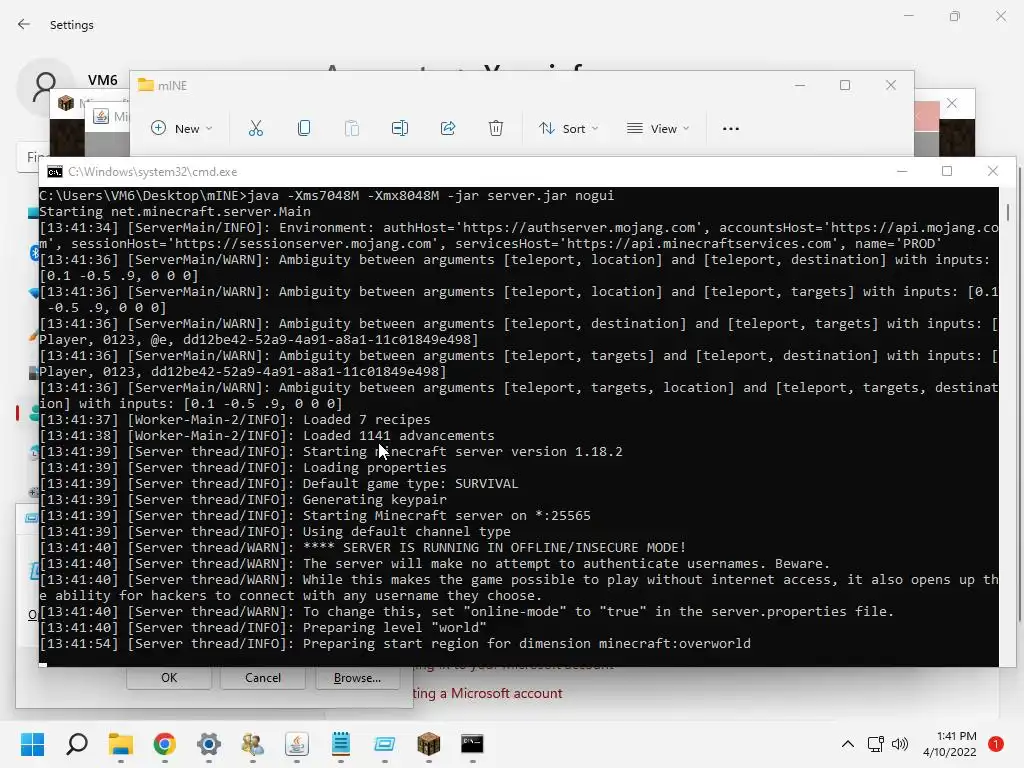This screenshot has height=768, width=1024.
Task: Click the volume speaker icon in tray
Action: [x=900, y=744]
